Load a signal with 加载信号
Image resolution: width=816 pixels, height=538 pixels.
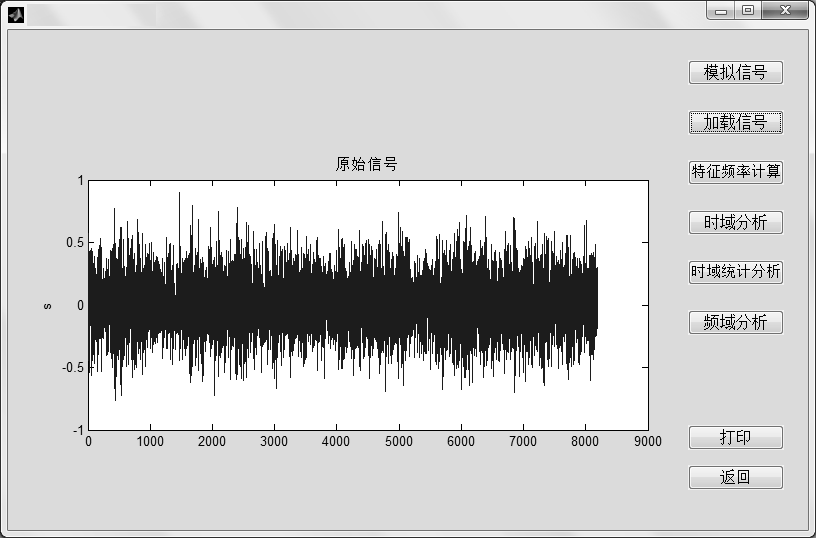(x=735, y=122)
